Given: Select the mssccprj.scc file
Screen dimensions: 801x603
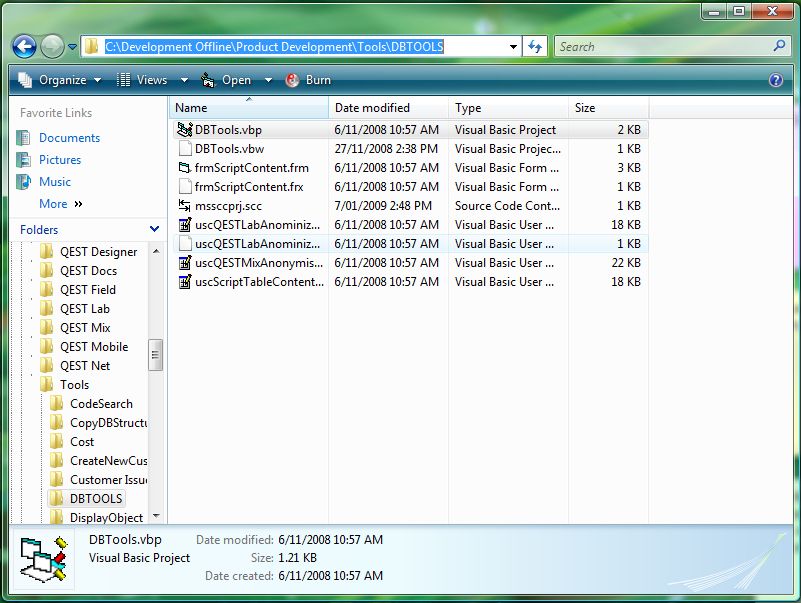Looking at the screenshot, I should (x=228, y=206).
